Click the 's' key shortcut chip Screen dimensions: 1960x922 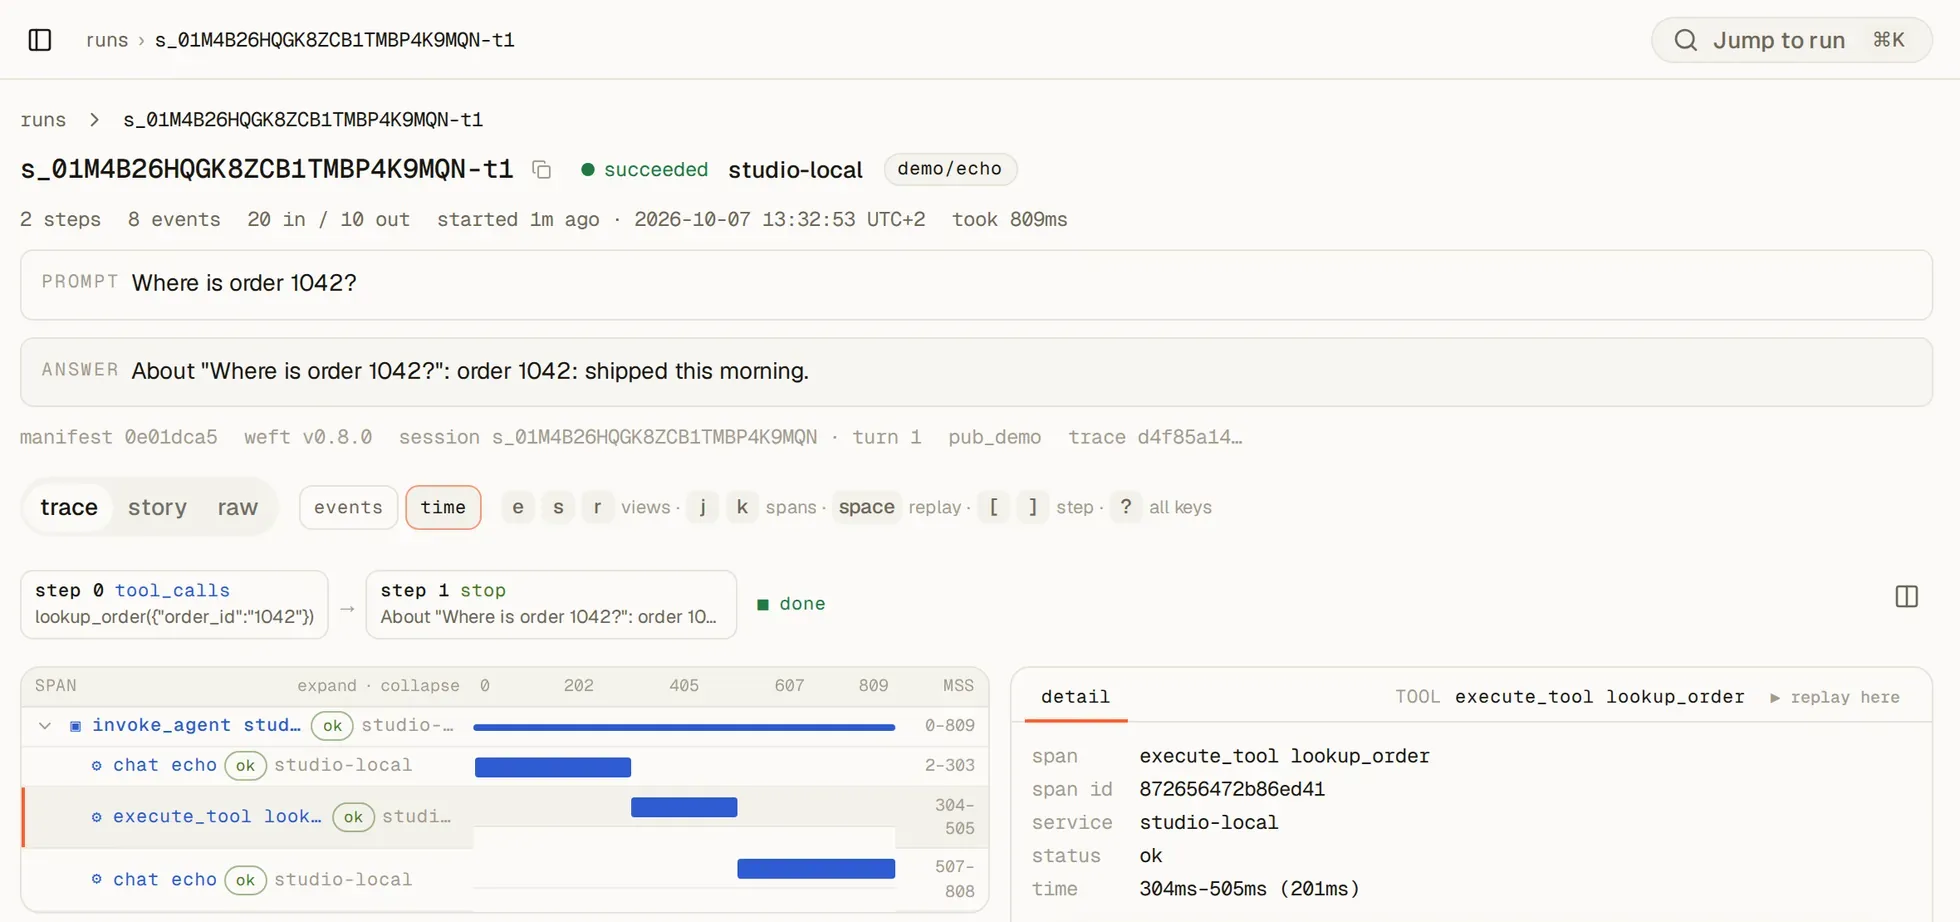pyautogui.click(x=558, y=507)
